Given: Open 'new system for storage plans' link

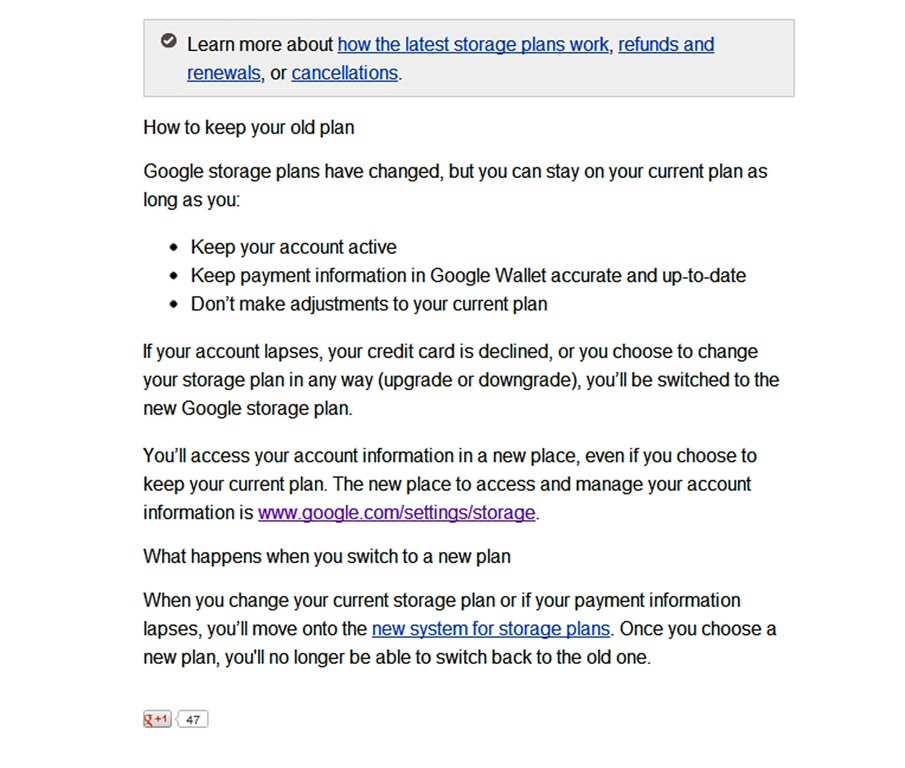Looking at the screenshot, I should [x=491, y=628].
